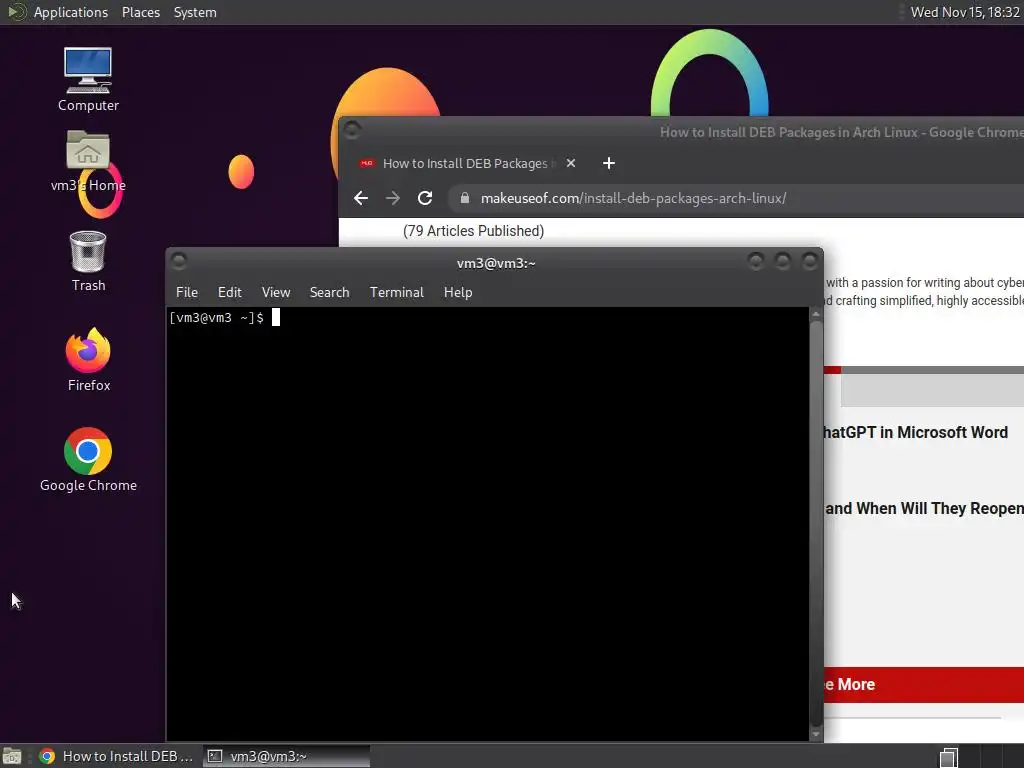The image size is (1024, 768).
Task: Open vm3's Home folder icon
Action: coord(88,161)
